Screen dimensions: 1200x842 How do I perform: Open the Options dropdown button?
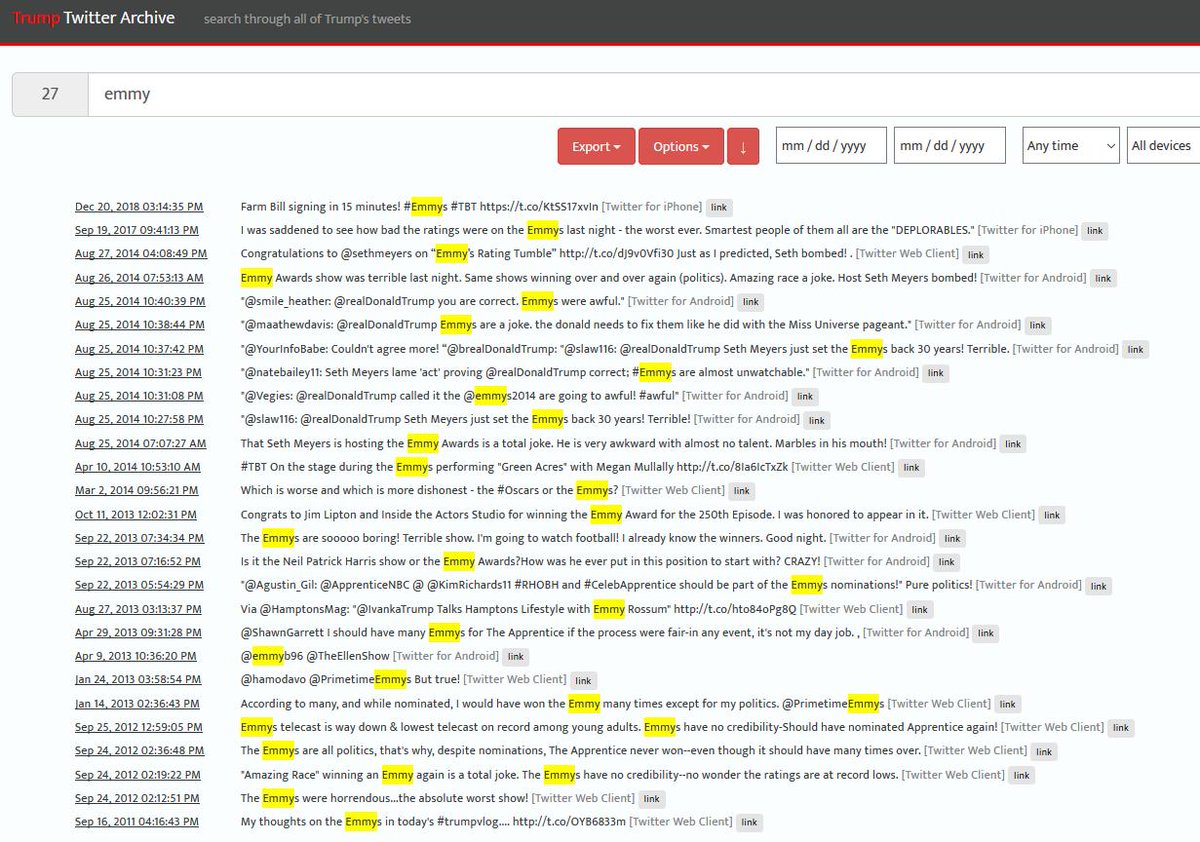pyautogui.click(x=681, y=146)
